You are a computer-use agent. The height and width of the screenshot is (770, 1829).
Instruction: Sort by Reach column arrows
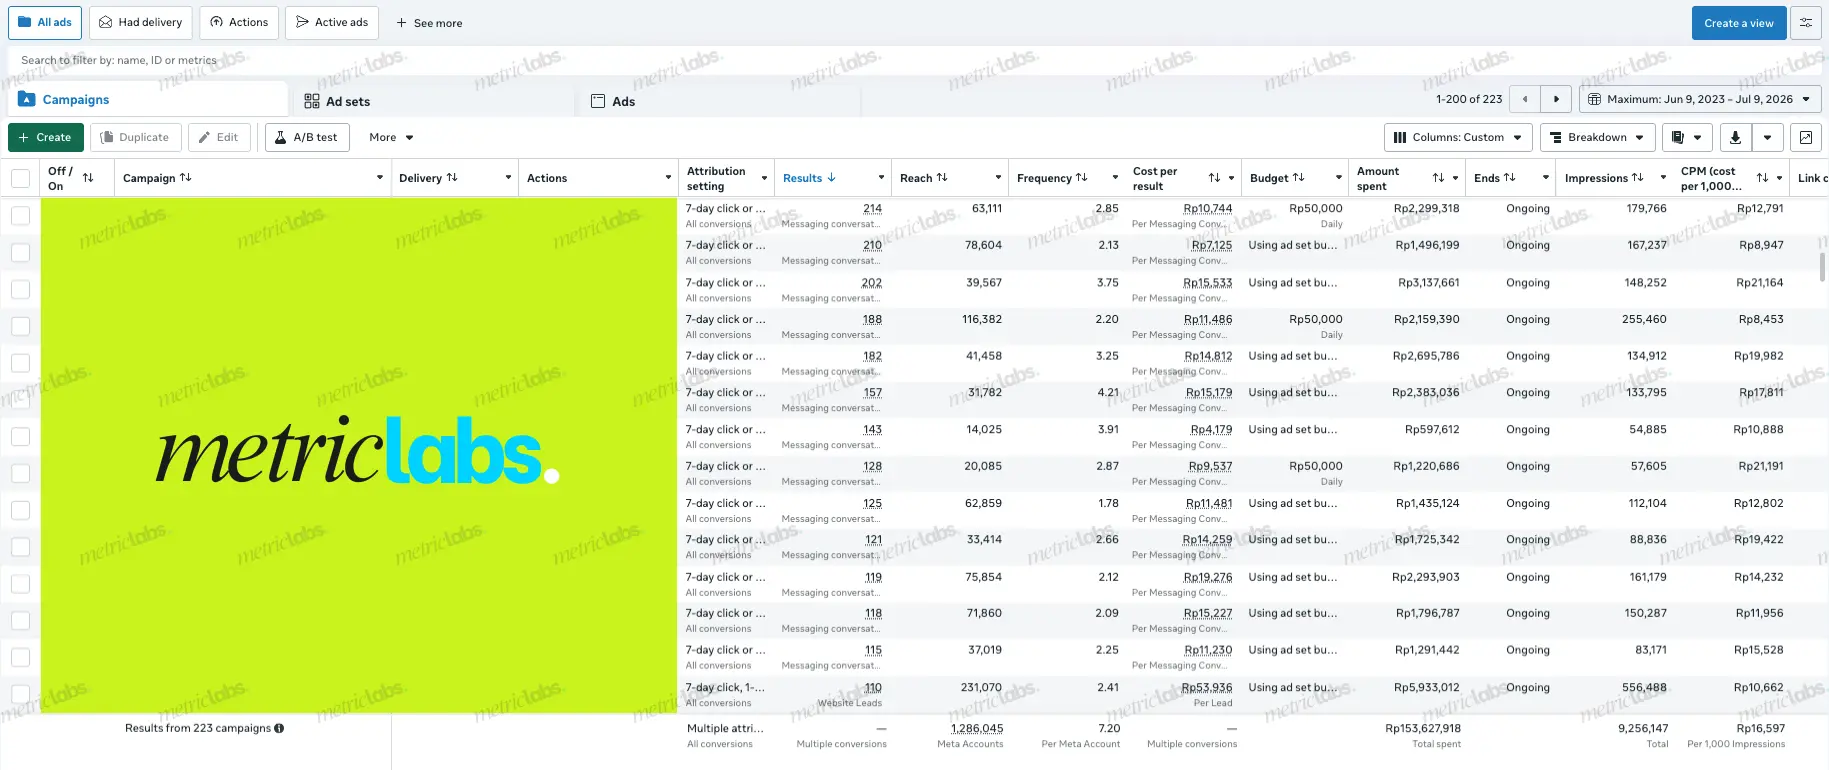[942, 178]
